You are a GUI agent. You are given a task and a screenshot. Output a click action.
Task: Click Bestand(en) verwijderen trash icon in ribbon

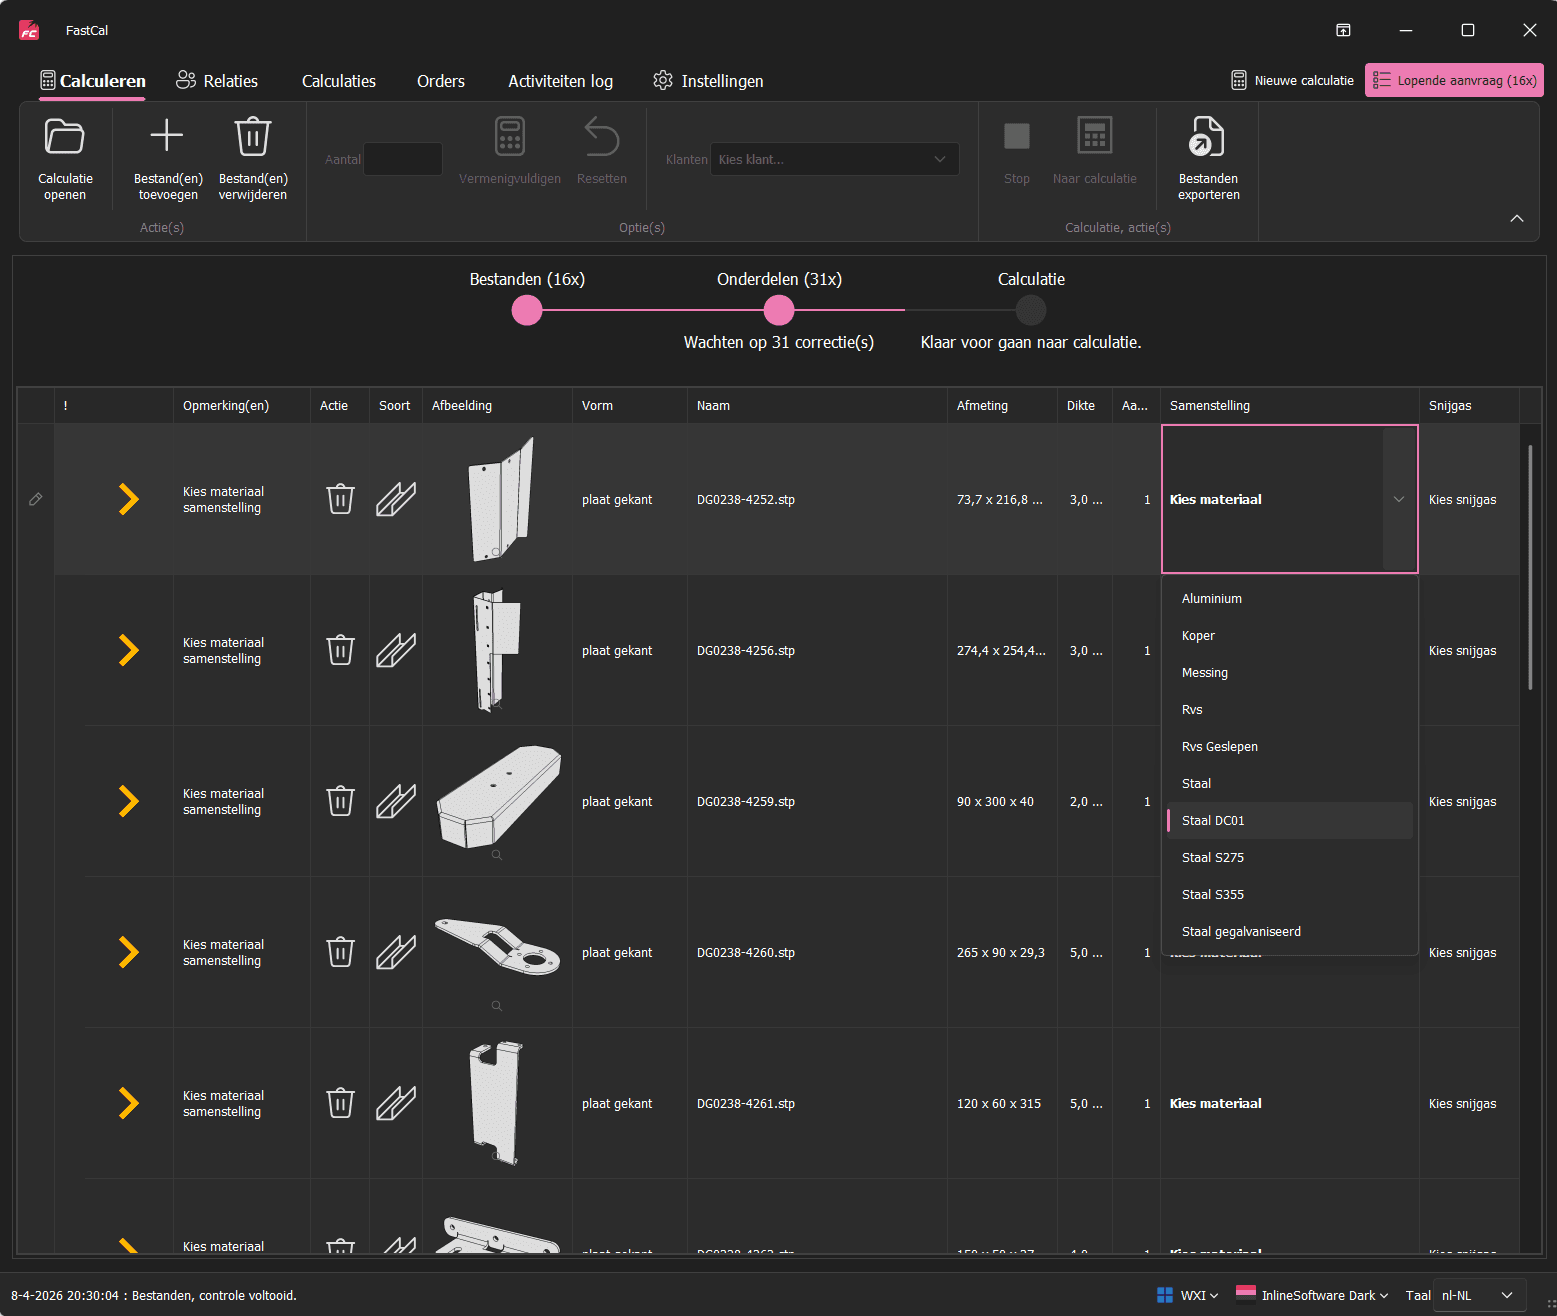click(x=252, y=137)
